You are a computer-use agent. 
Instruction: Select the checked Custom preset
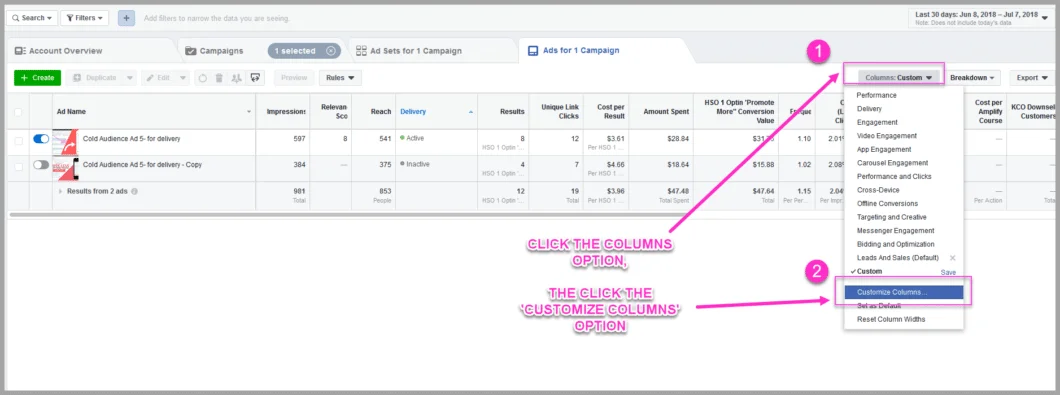(x=869, y=271)
